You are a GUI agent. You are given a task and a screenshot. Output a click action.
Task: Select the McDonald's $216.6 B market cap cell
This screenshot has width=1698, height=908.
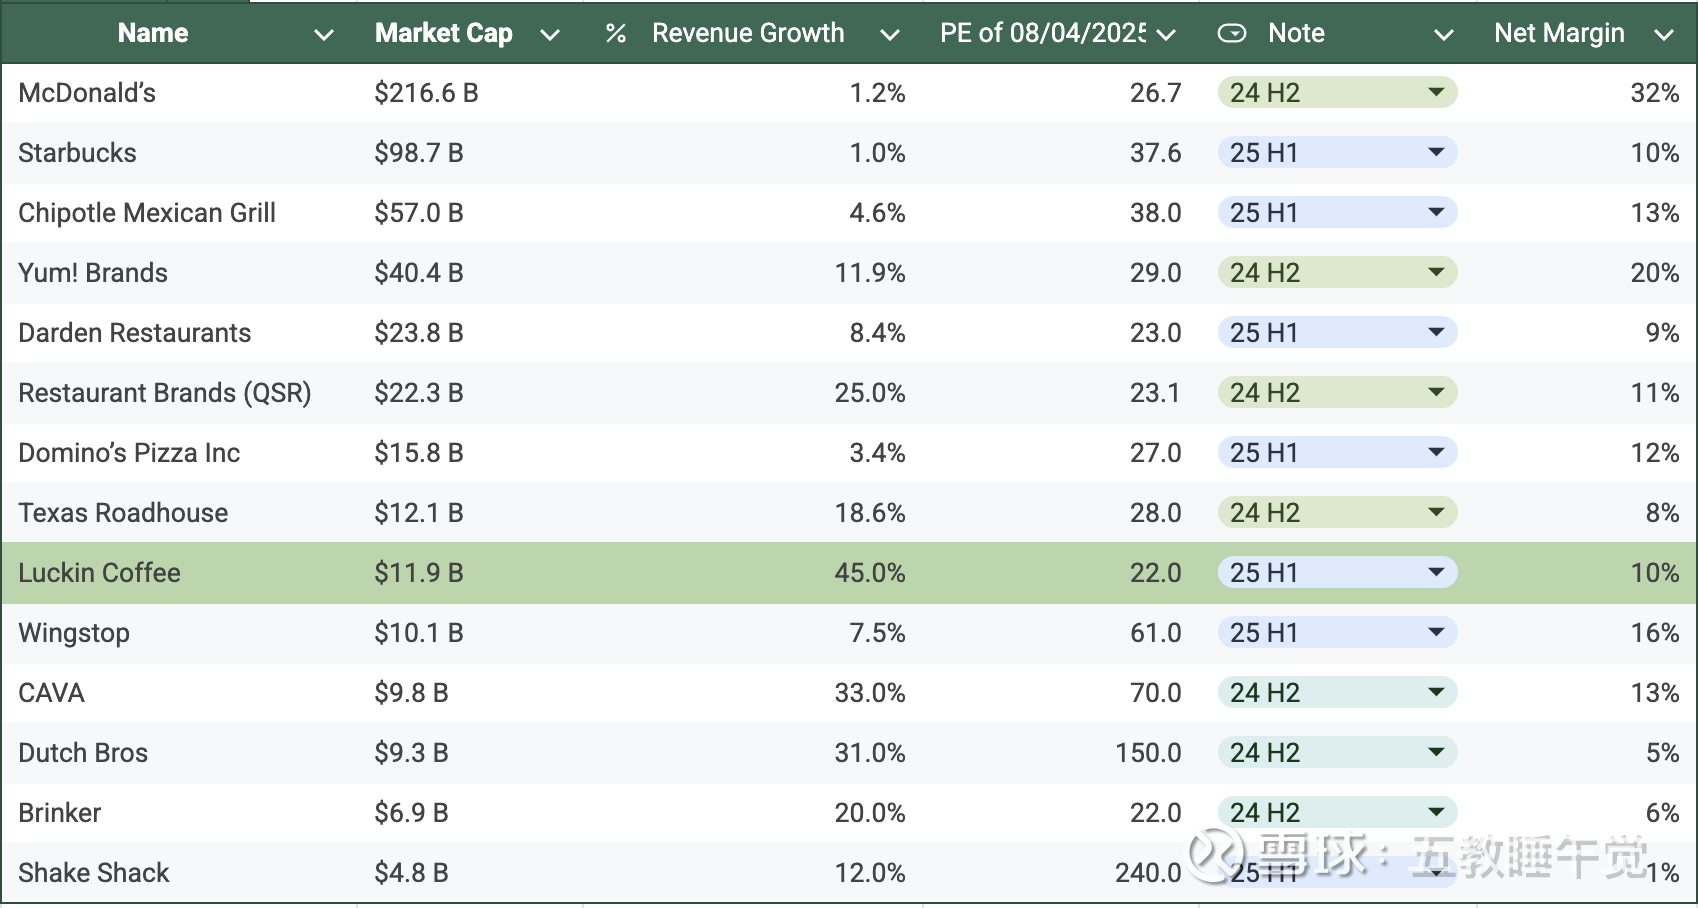(470, 93)
